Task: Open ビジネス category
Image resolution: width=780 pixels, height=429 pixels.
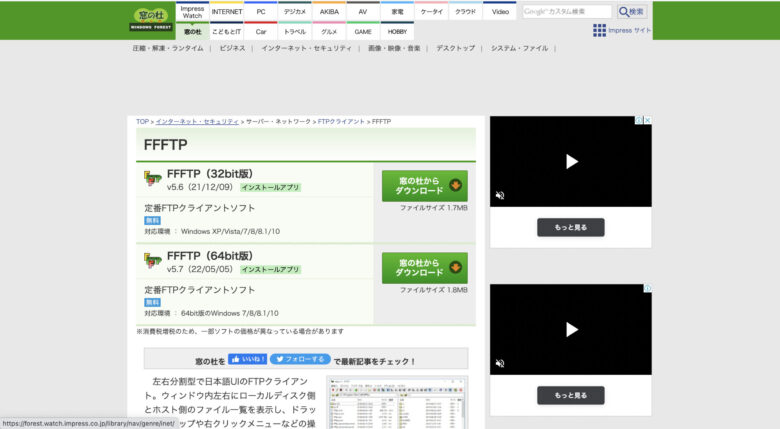Action: click(232, 48)
